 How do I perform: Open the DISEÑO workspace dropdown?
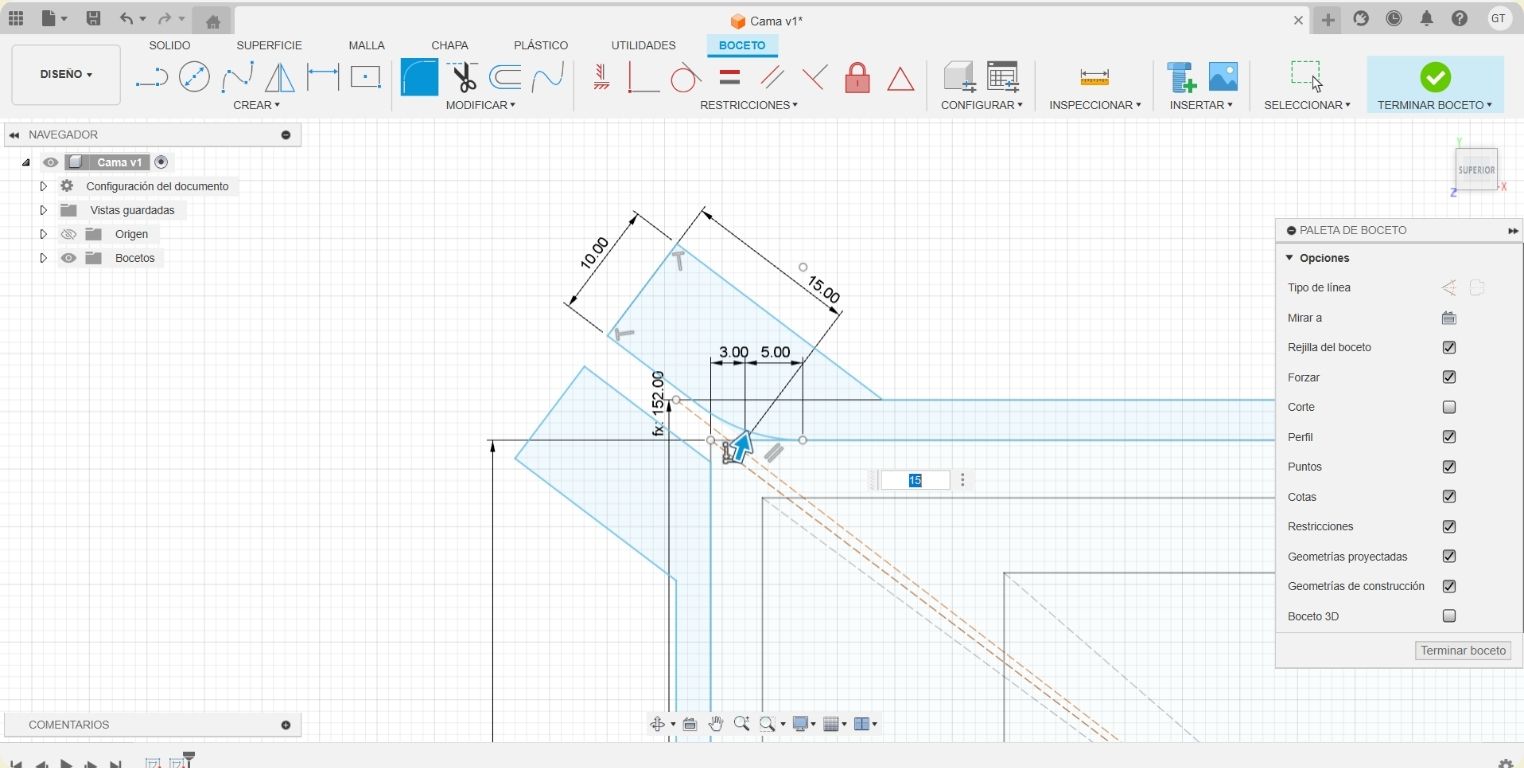pos(66,75)
